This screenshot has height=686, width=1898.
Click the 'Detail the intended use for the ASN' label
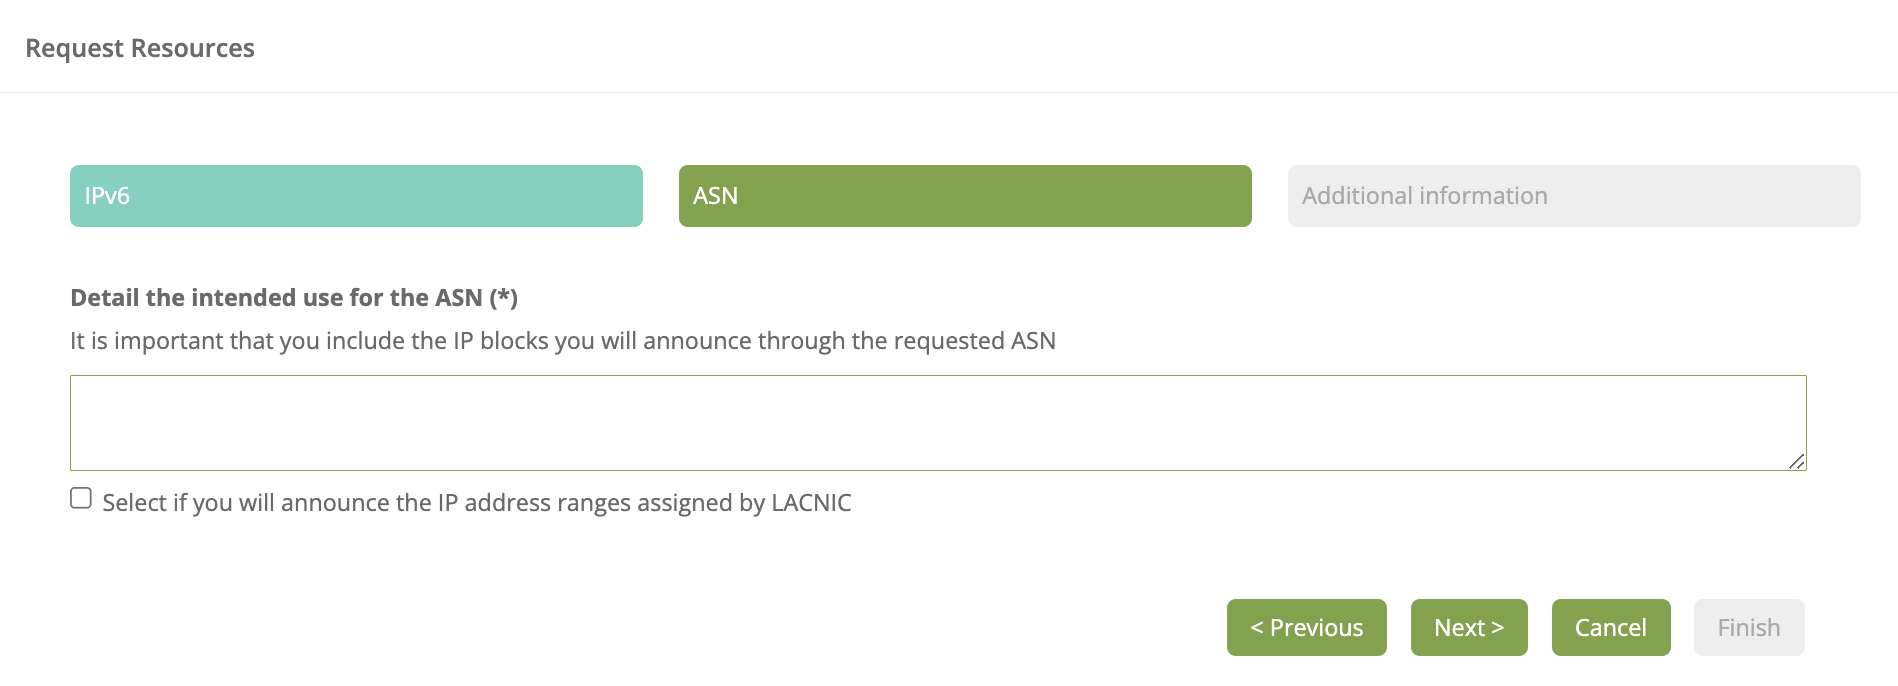tap(276, 298)
